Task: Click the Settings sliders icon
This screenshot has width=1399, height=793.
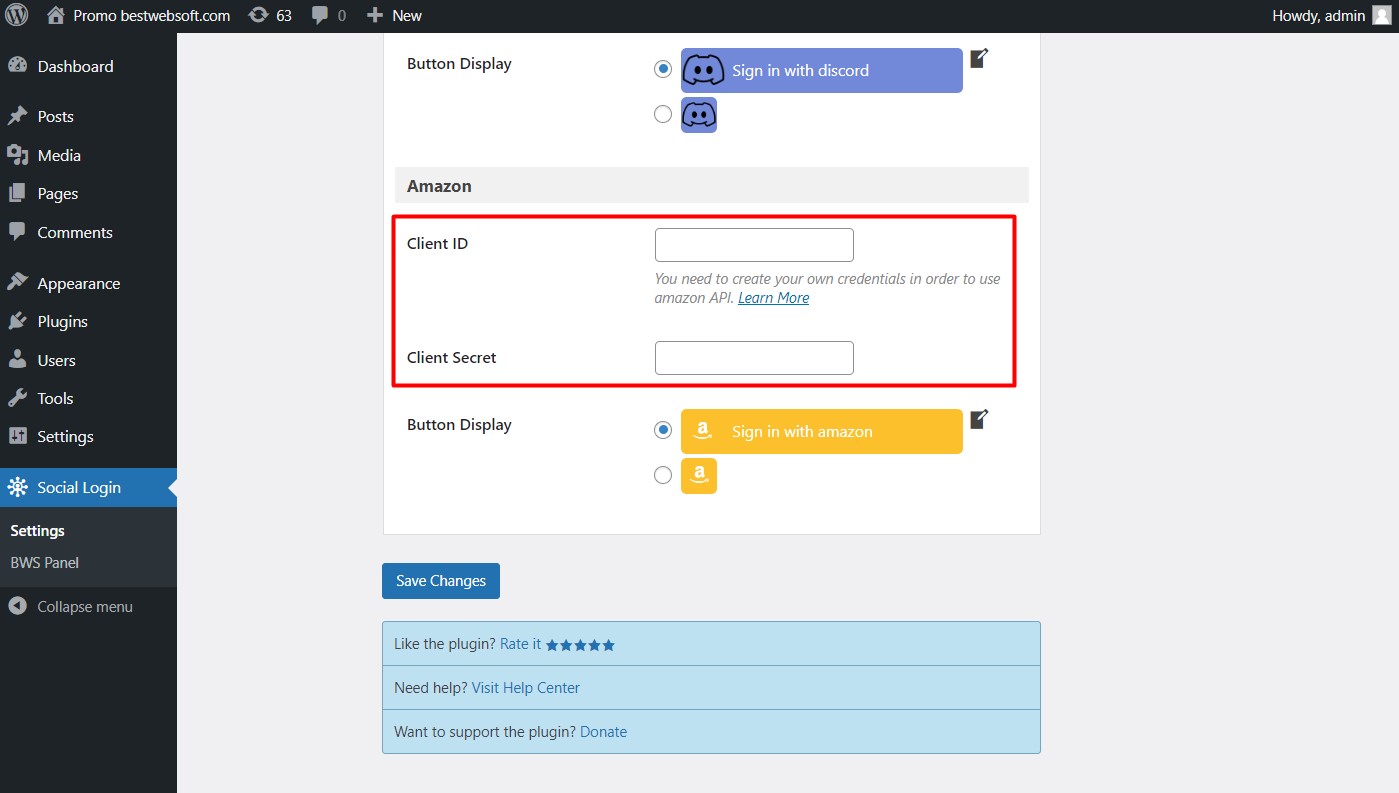Action: [x=17, y=436]
